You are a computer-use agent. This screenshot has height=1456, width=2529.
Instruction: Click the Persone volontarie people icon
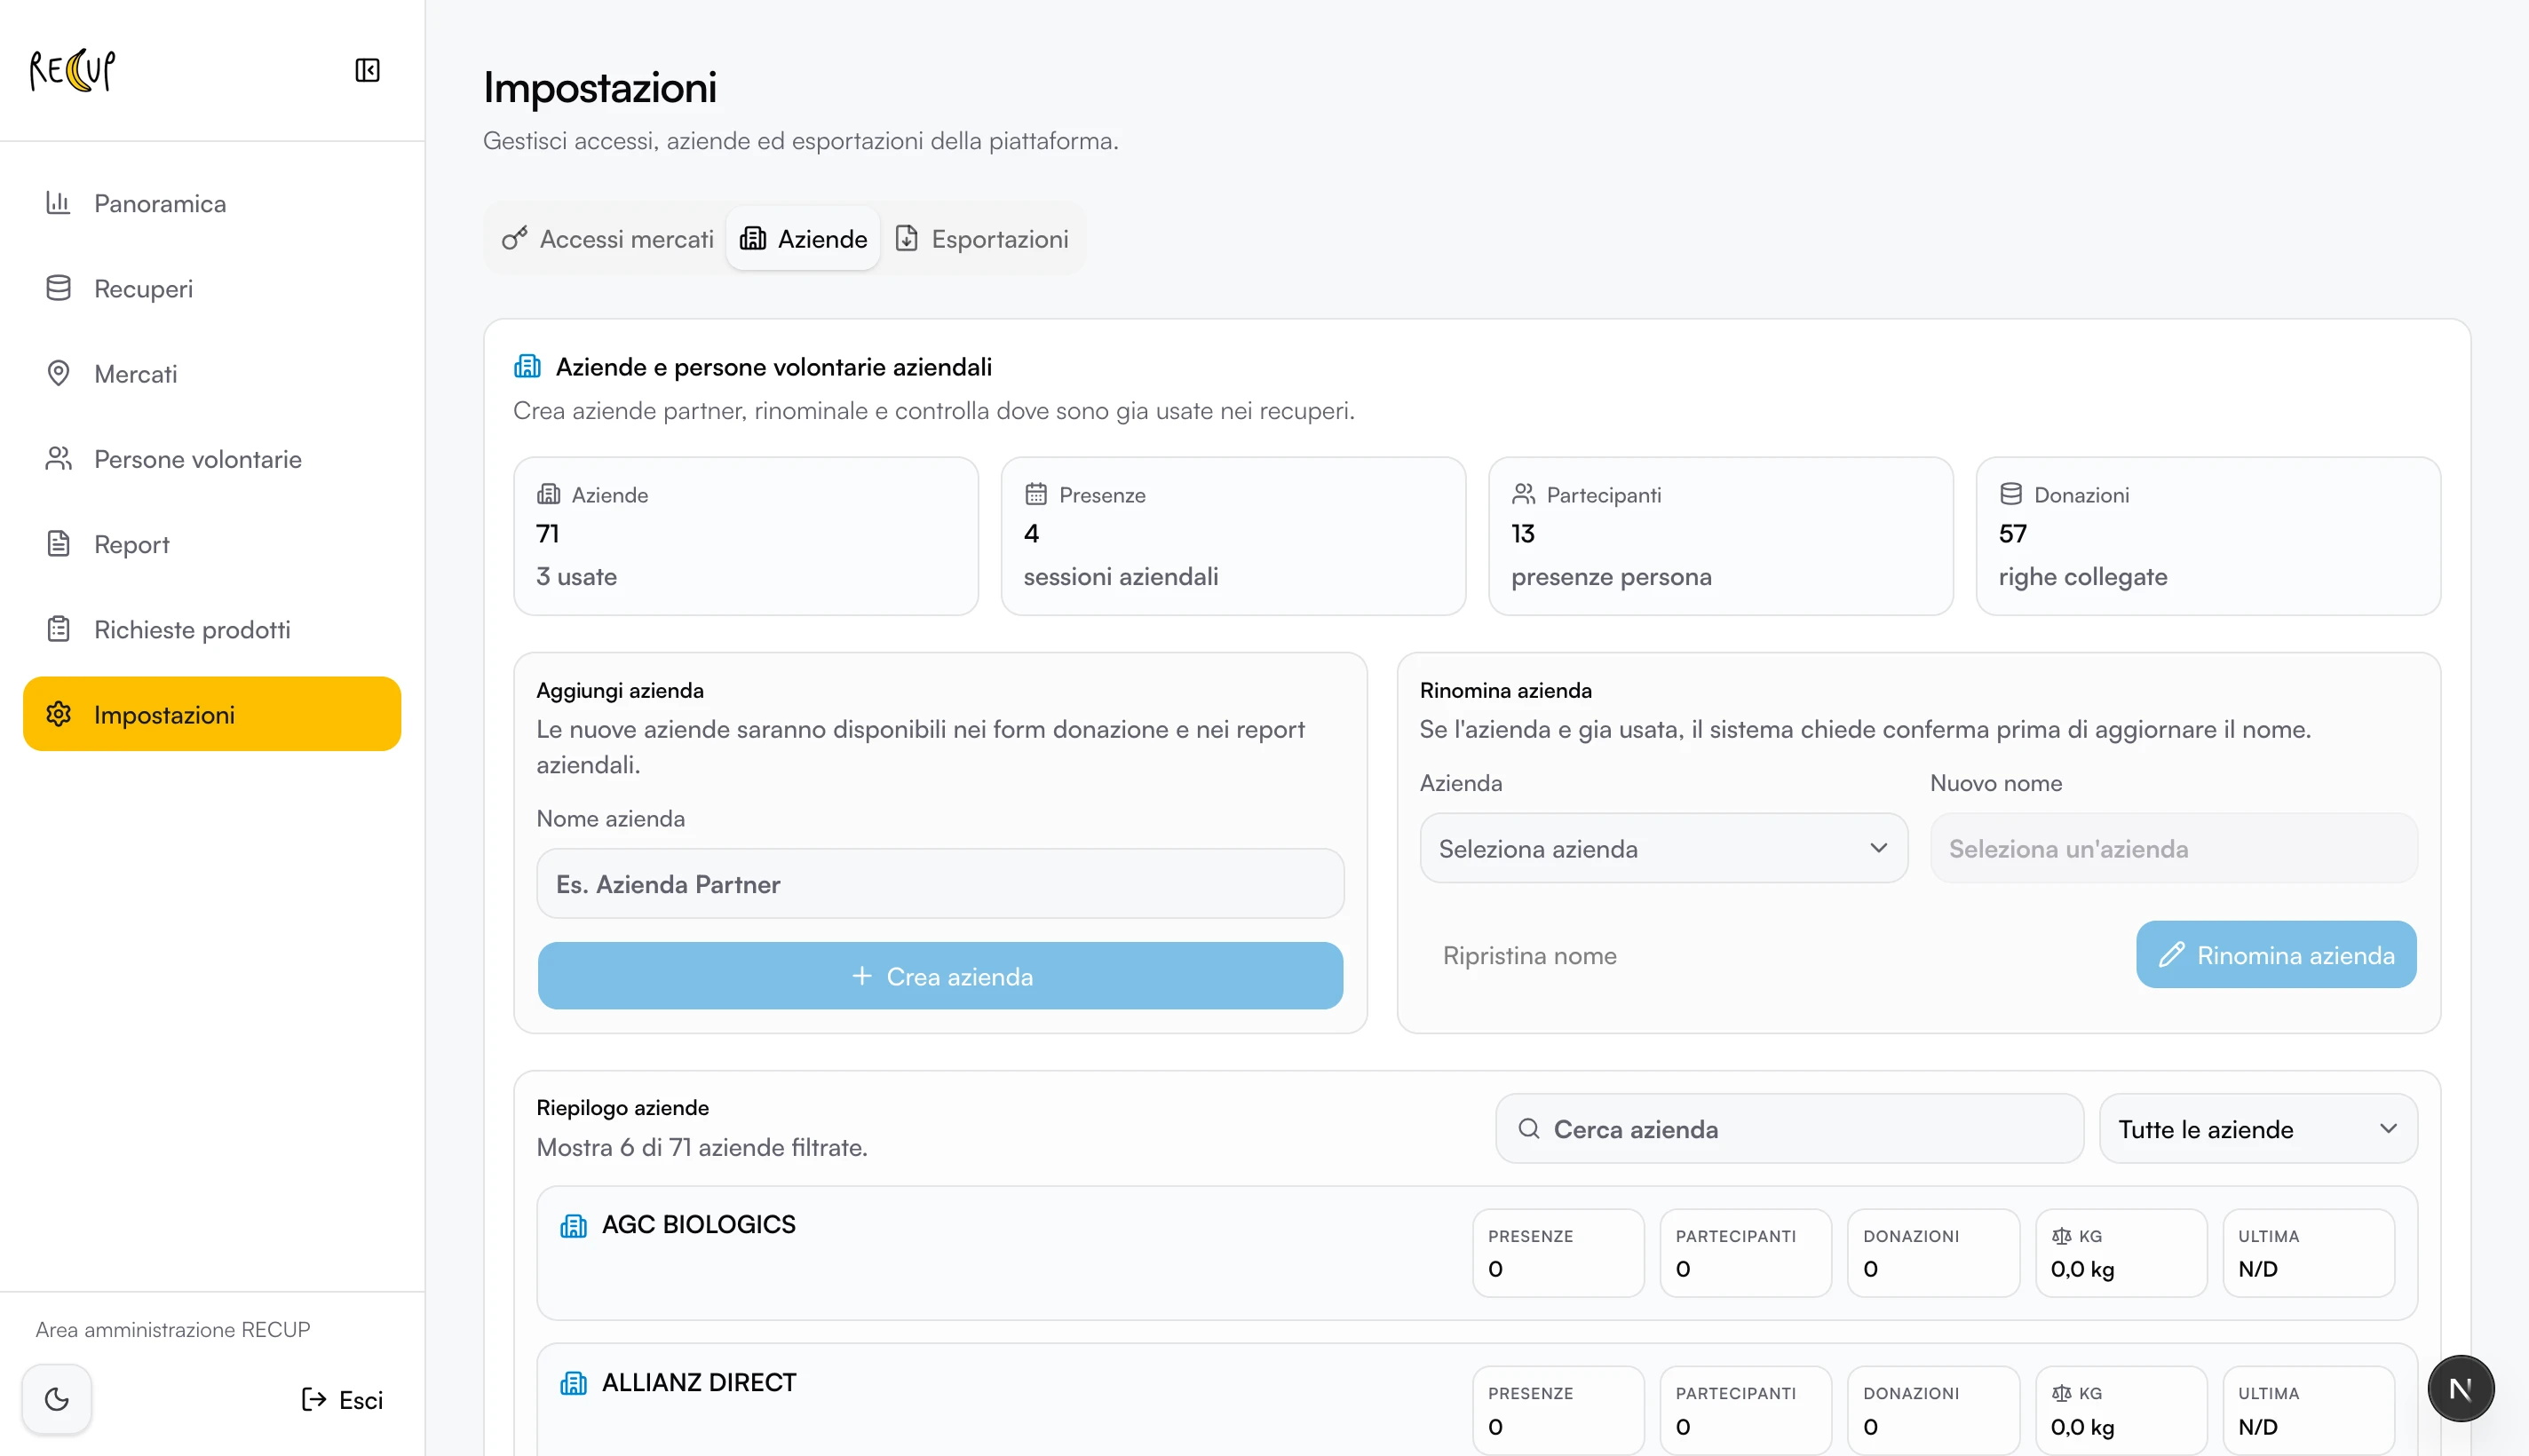58,459
